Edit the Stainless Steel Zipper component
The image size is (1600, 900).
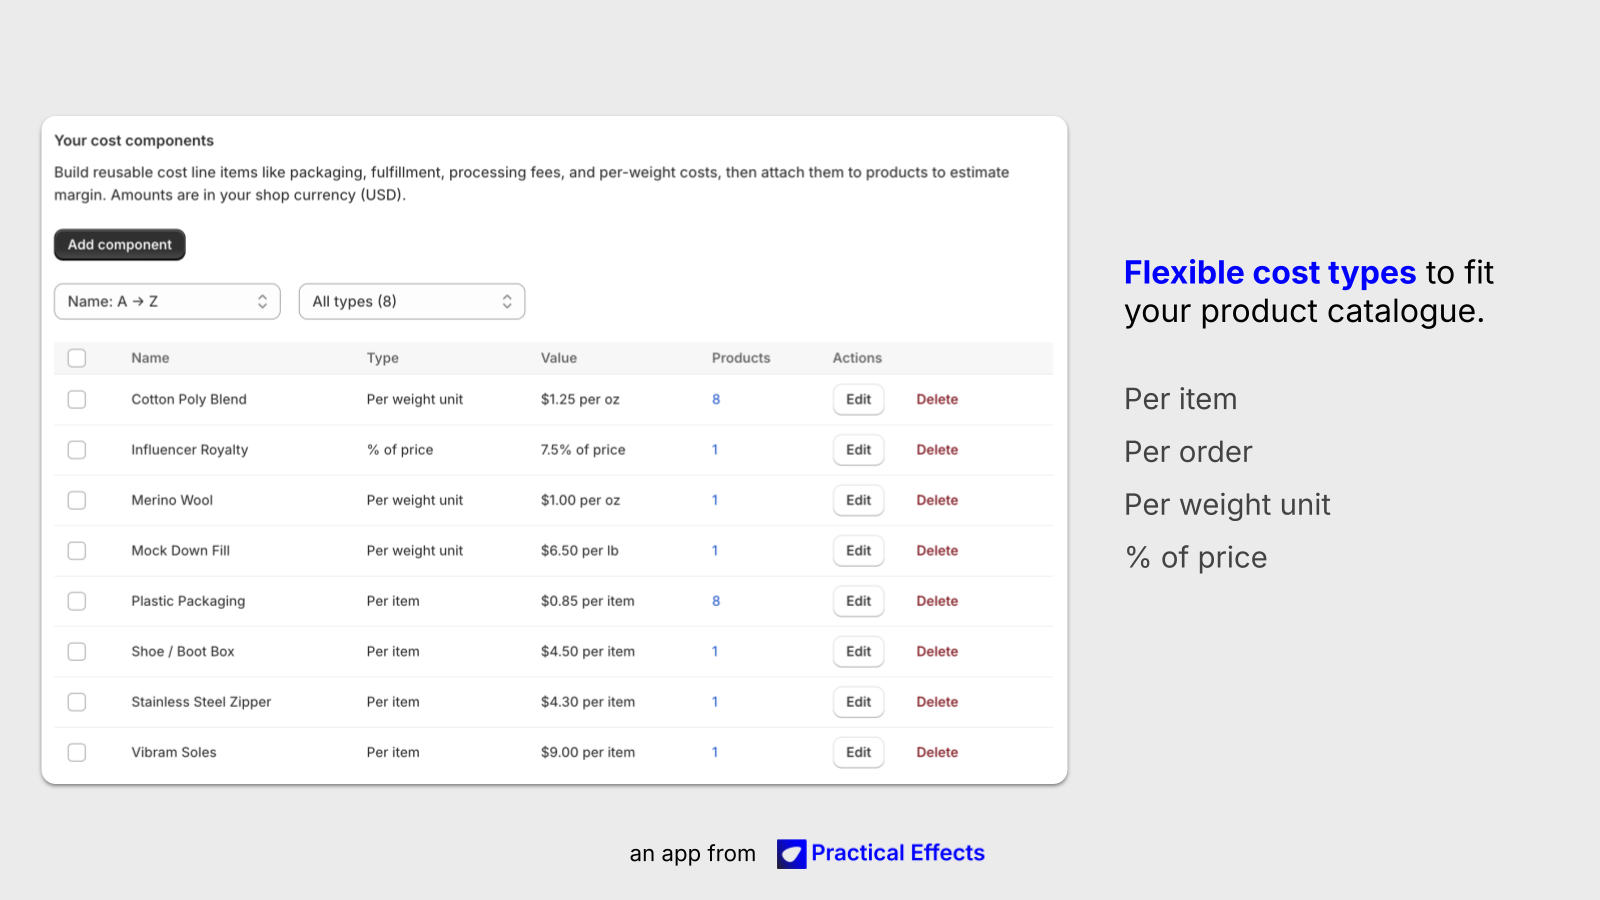(x=858, y=702)
